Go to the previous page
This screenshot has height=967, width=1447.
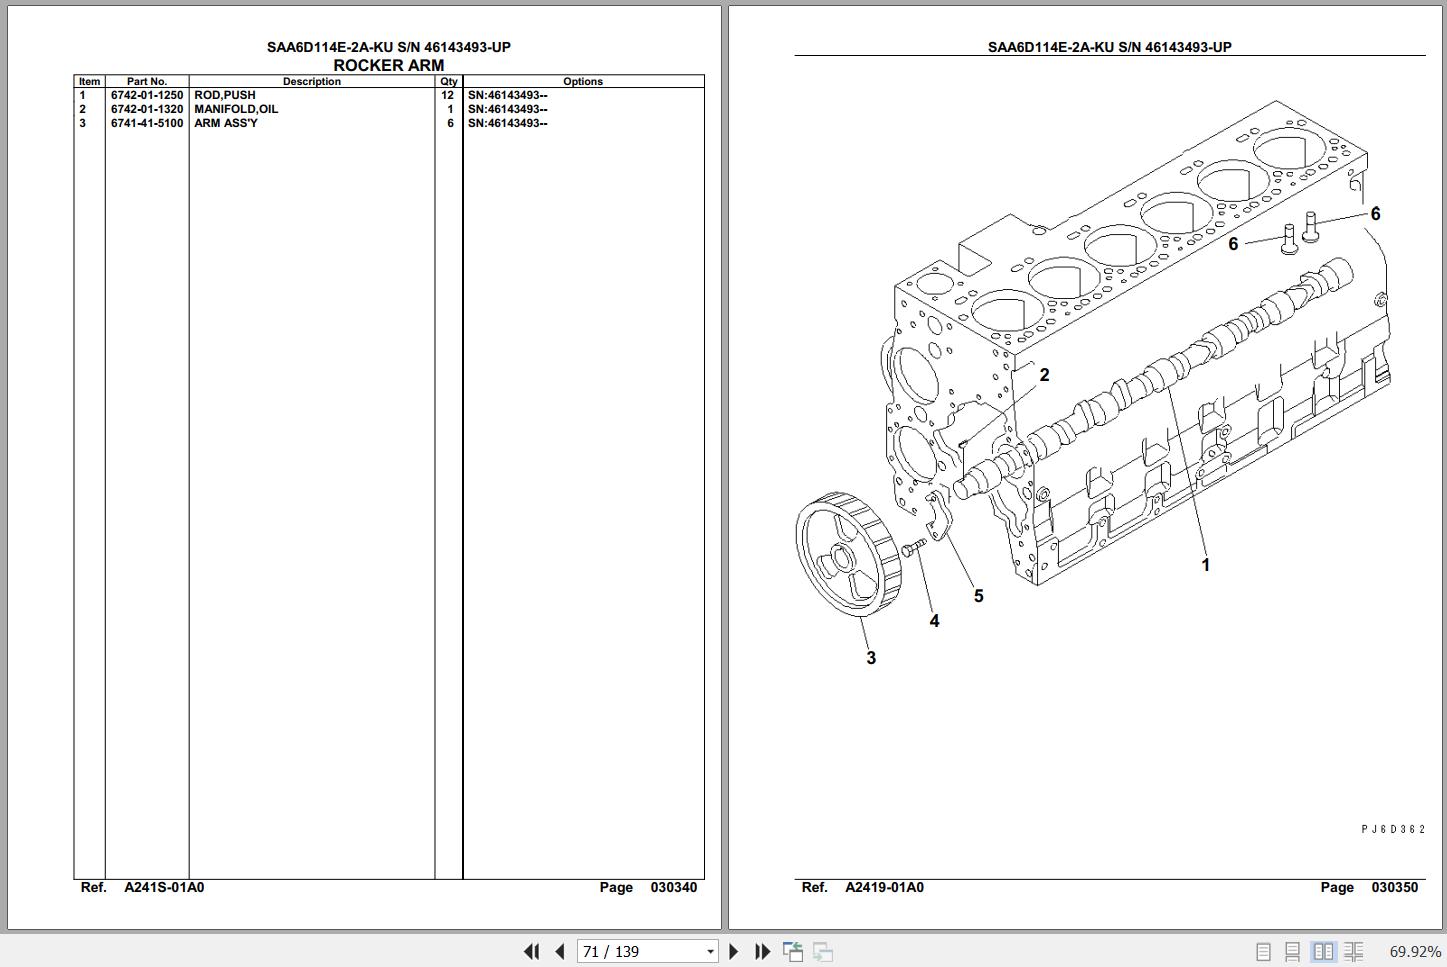[x=560, y=951]
